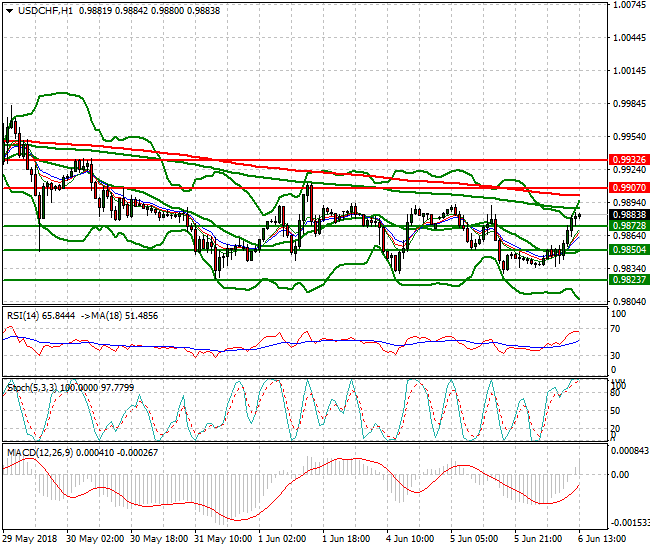Click the MACD scale value 0.000843
The width and height of the screenshot is (650, 550).
coord(630,451)
